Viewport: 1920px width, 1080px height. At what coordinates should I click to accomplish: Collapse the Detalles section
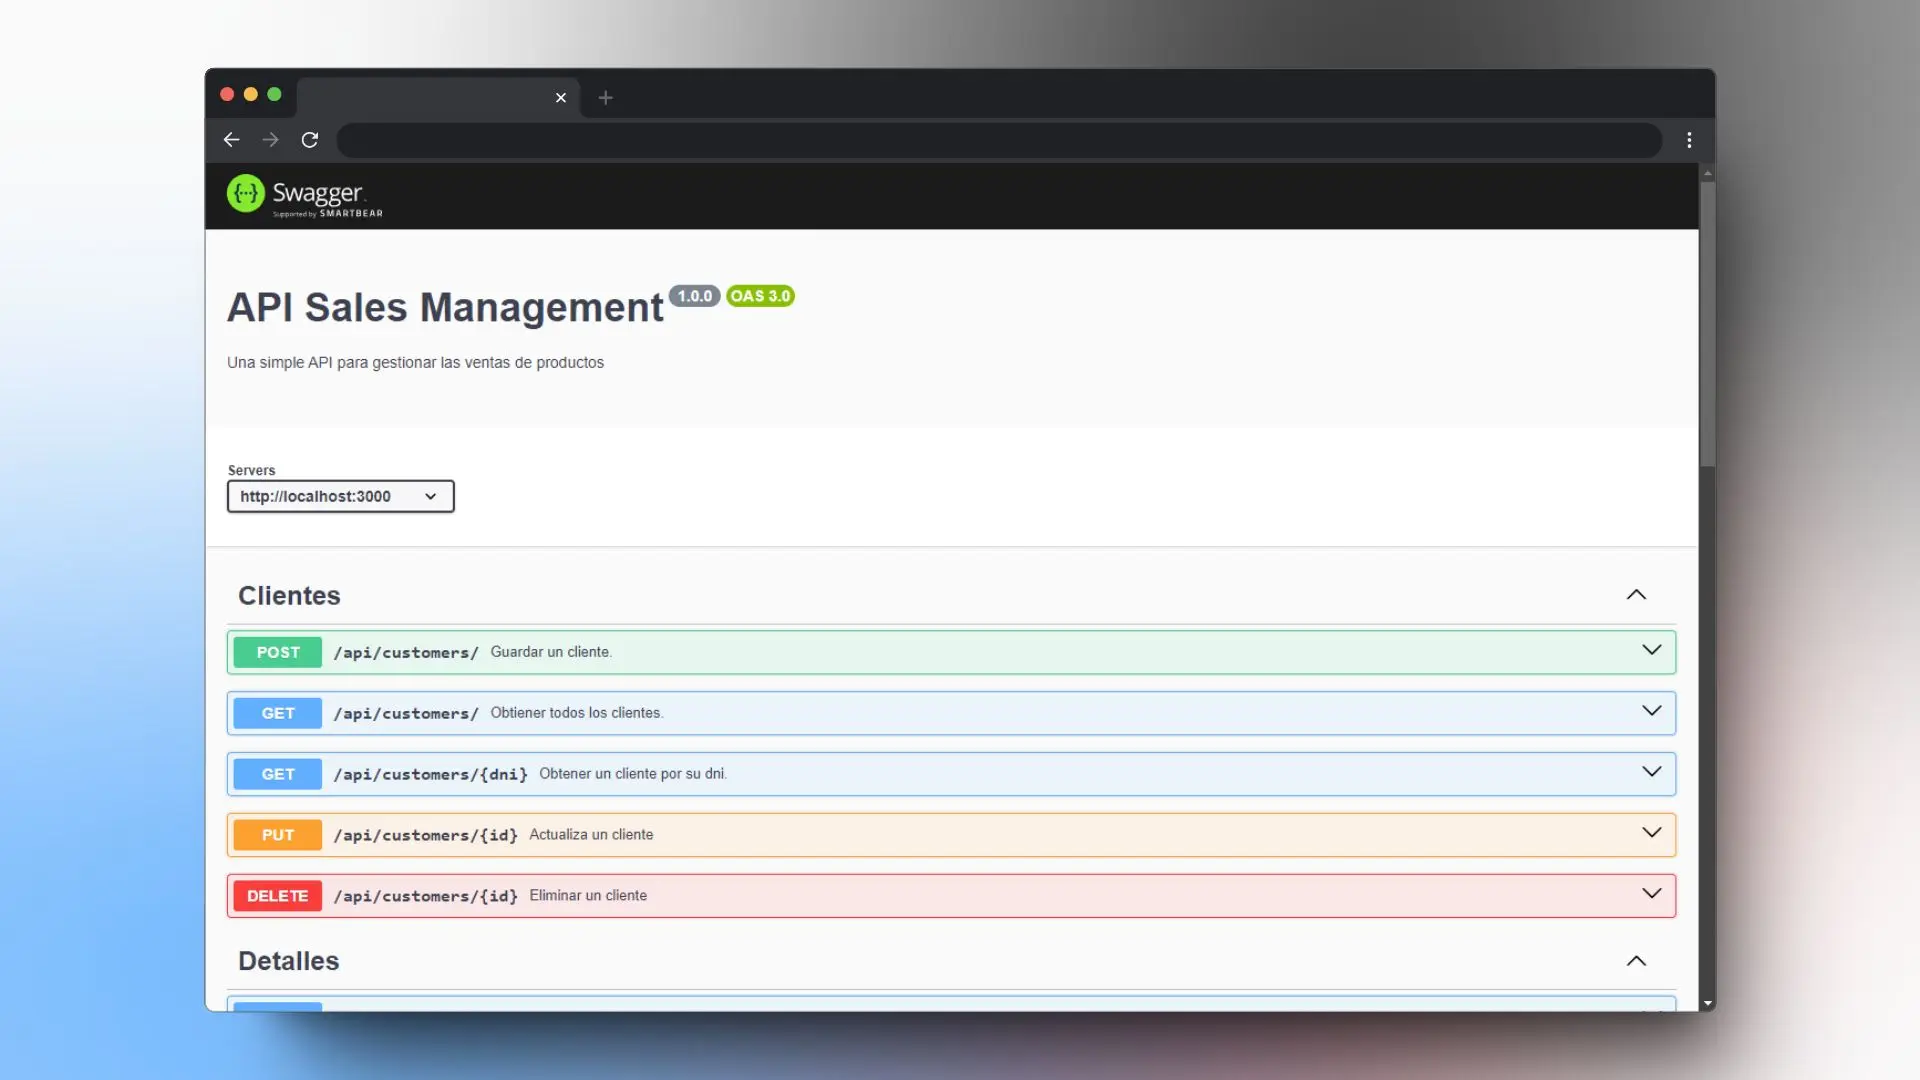(x=1636, y=960)
